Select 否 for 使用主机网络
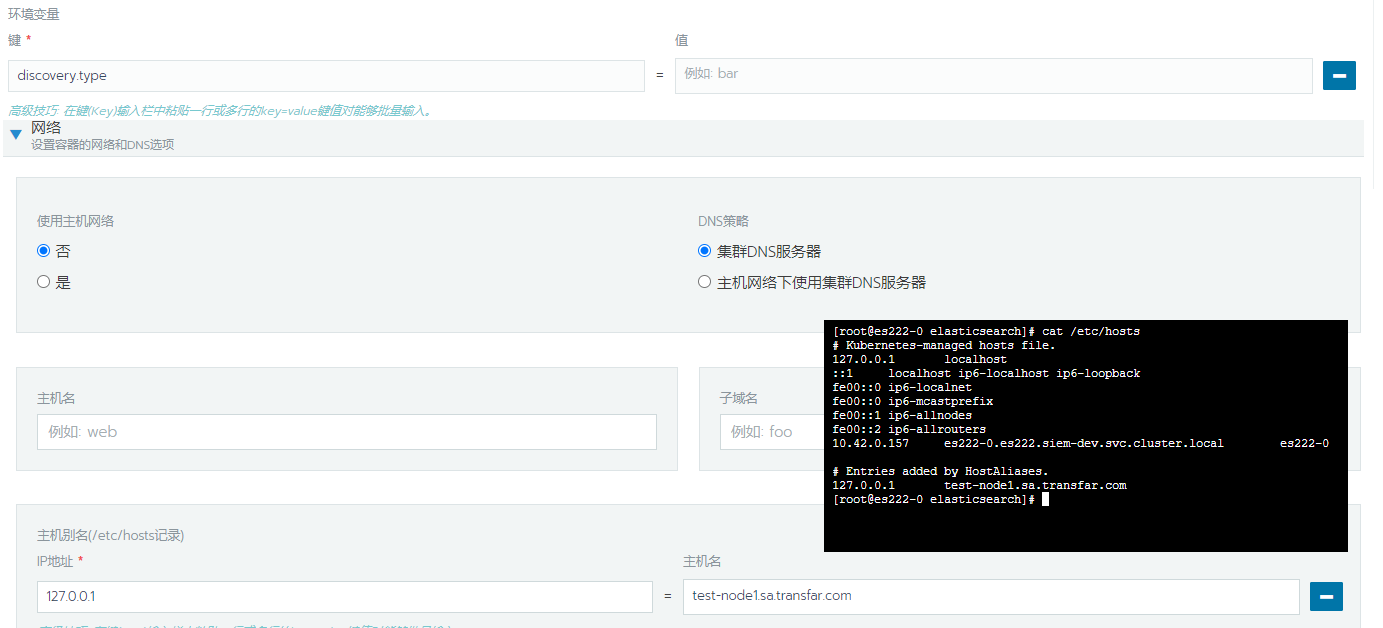1383x628 pixels. click(43, 251)
